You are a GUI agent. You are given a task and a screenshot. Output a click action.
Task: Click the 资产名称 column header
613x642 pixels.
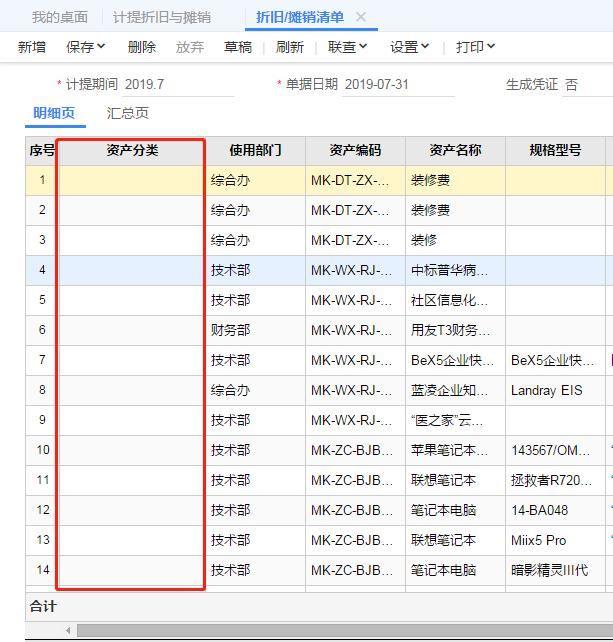tap(455, 150)
